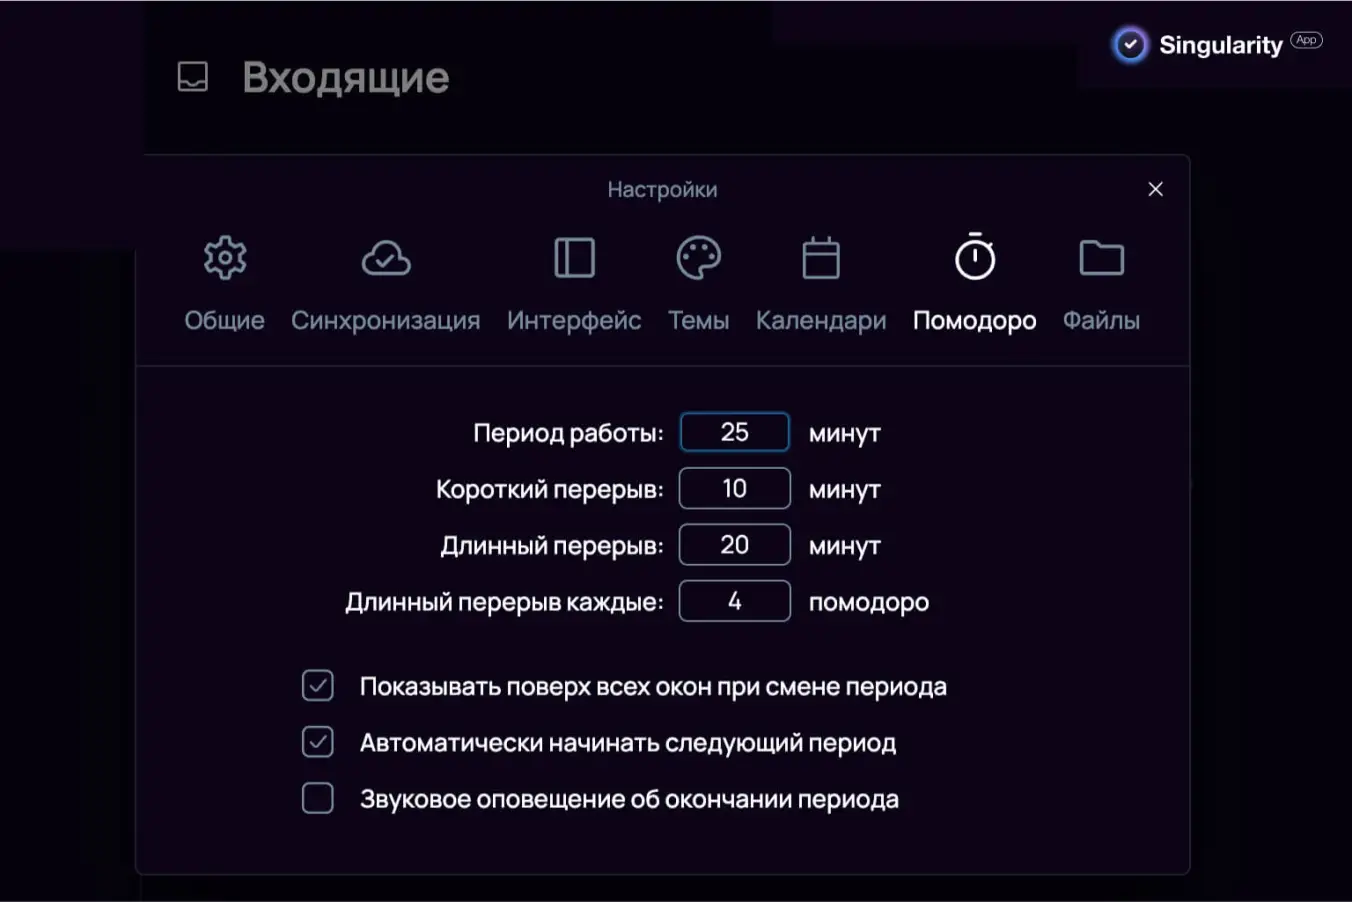Screen dimensions: 1352x902
Task: Switch to the Интерфейс tab label
Action: pyautogui.click(x=574, y=320)
